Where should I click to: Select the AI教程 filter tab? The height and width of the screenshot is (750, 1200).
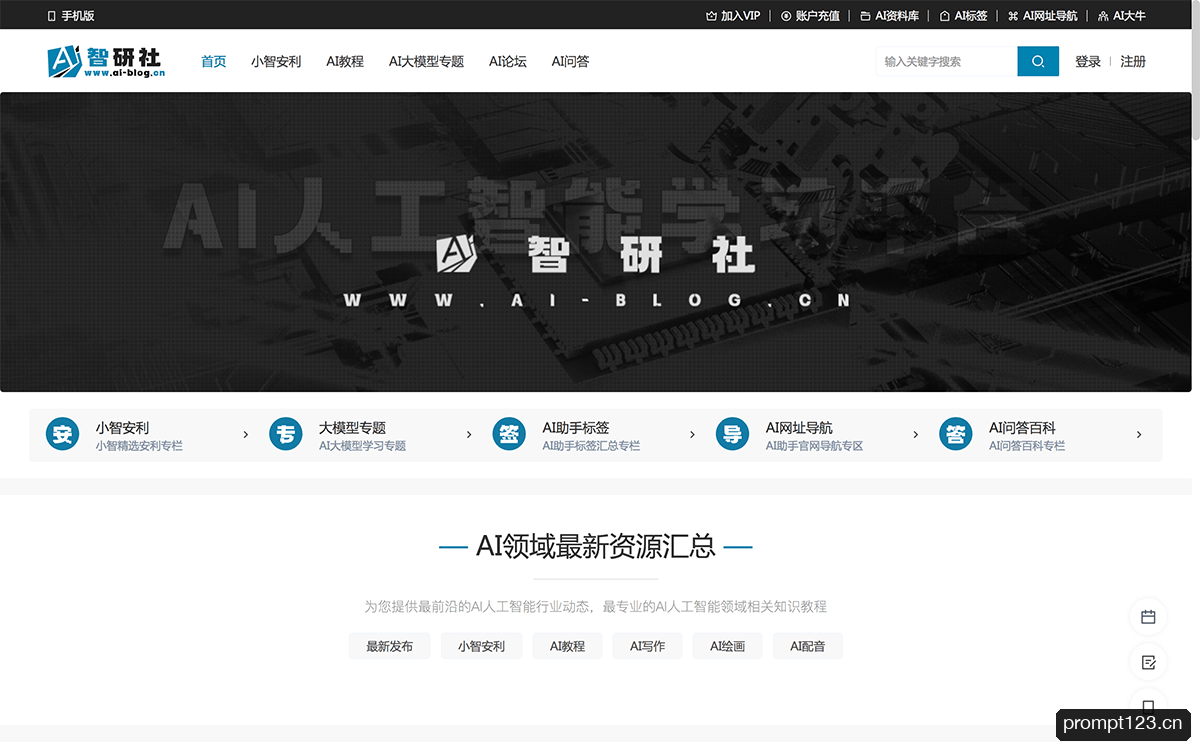tap(567, 646)
